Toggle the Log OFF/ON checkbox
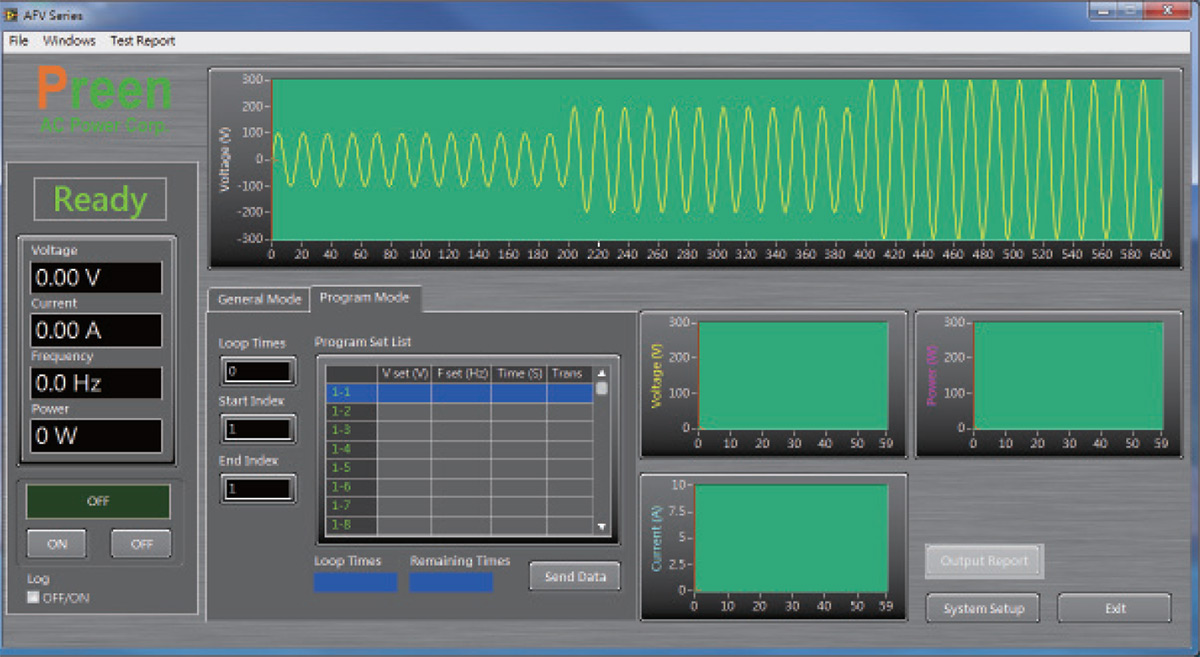 pos(34,598)
